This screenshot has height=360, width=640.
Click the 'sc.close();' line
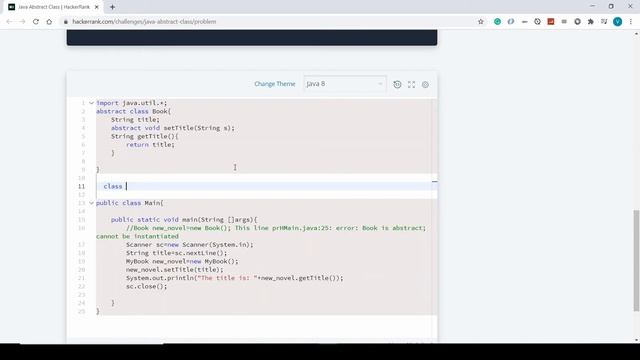click(x=147, y=286)
